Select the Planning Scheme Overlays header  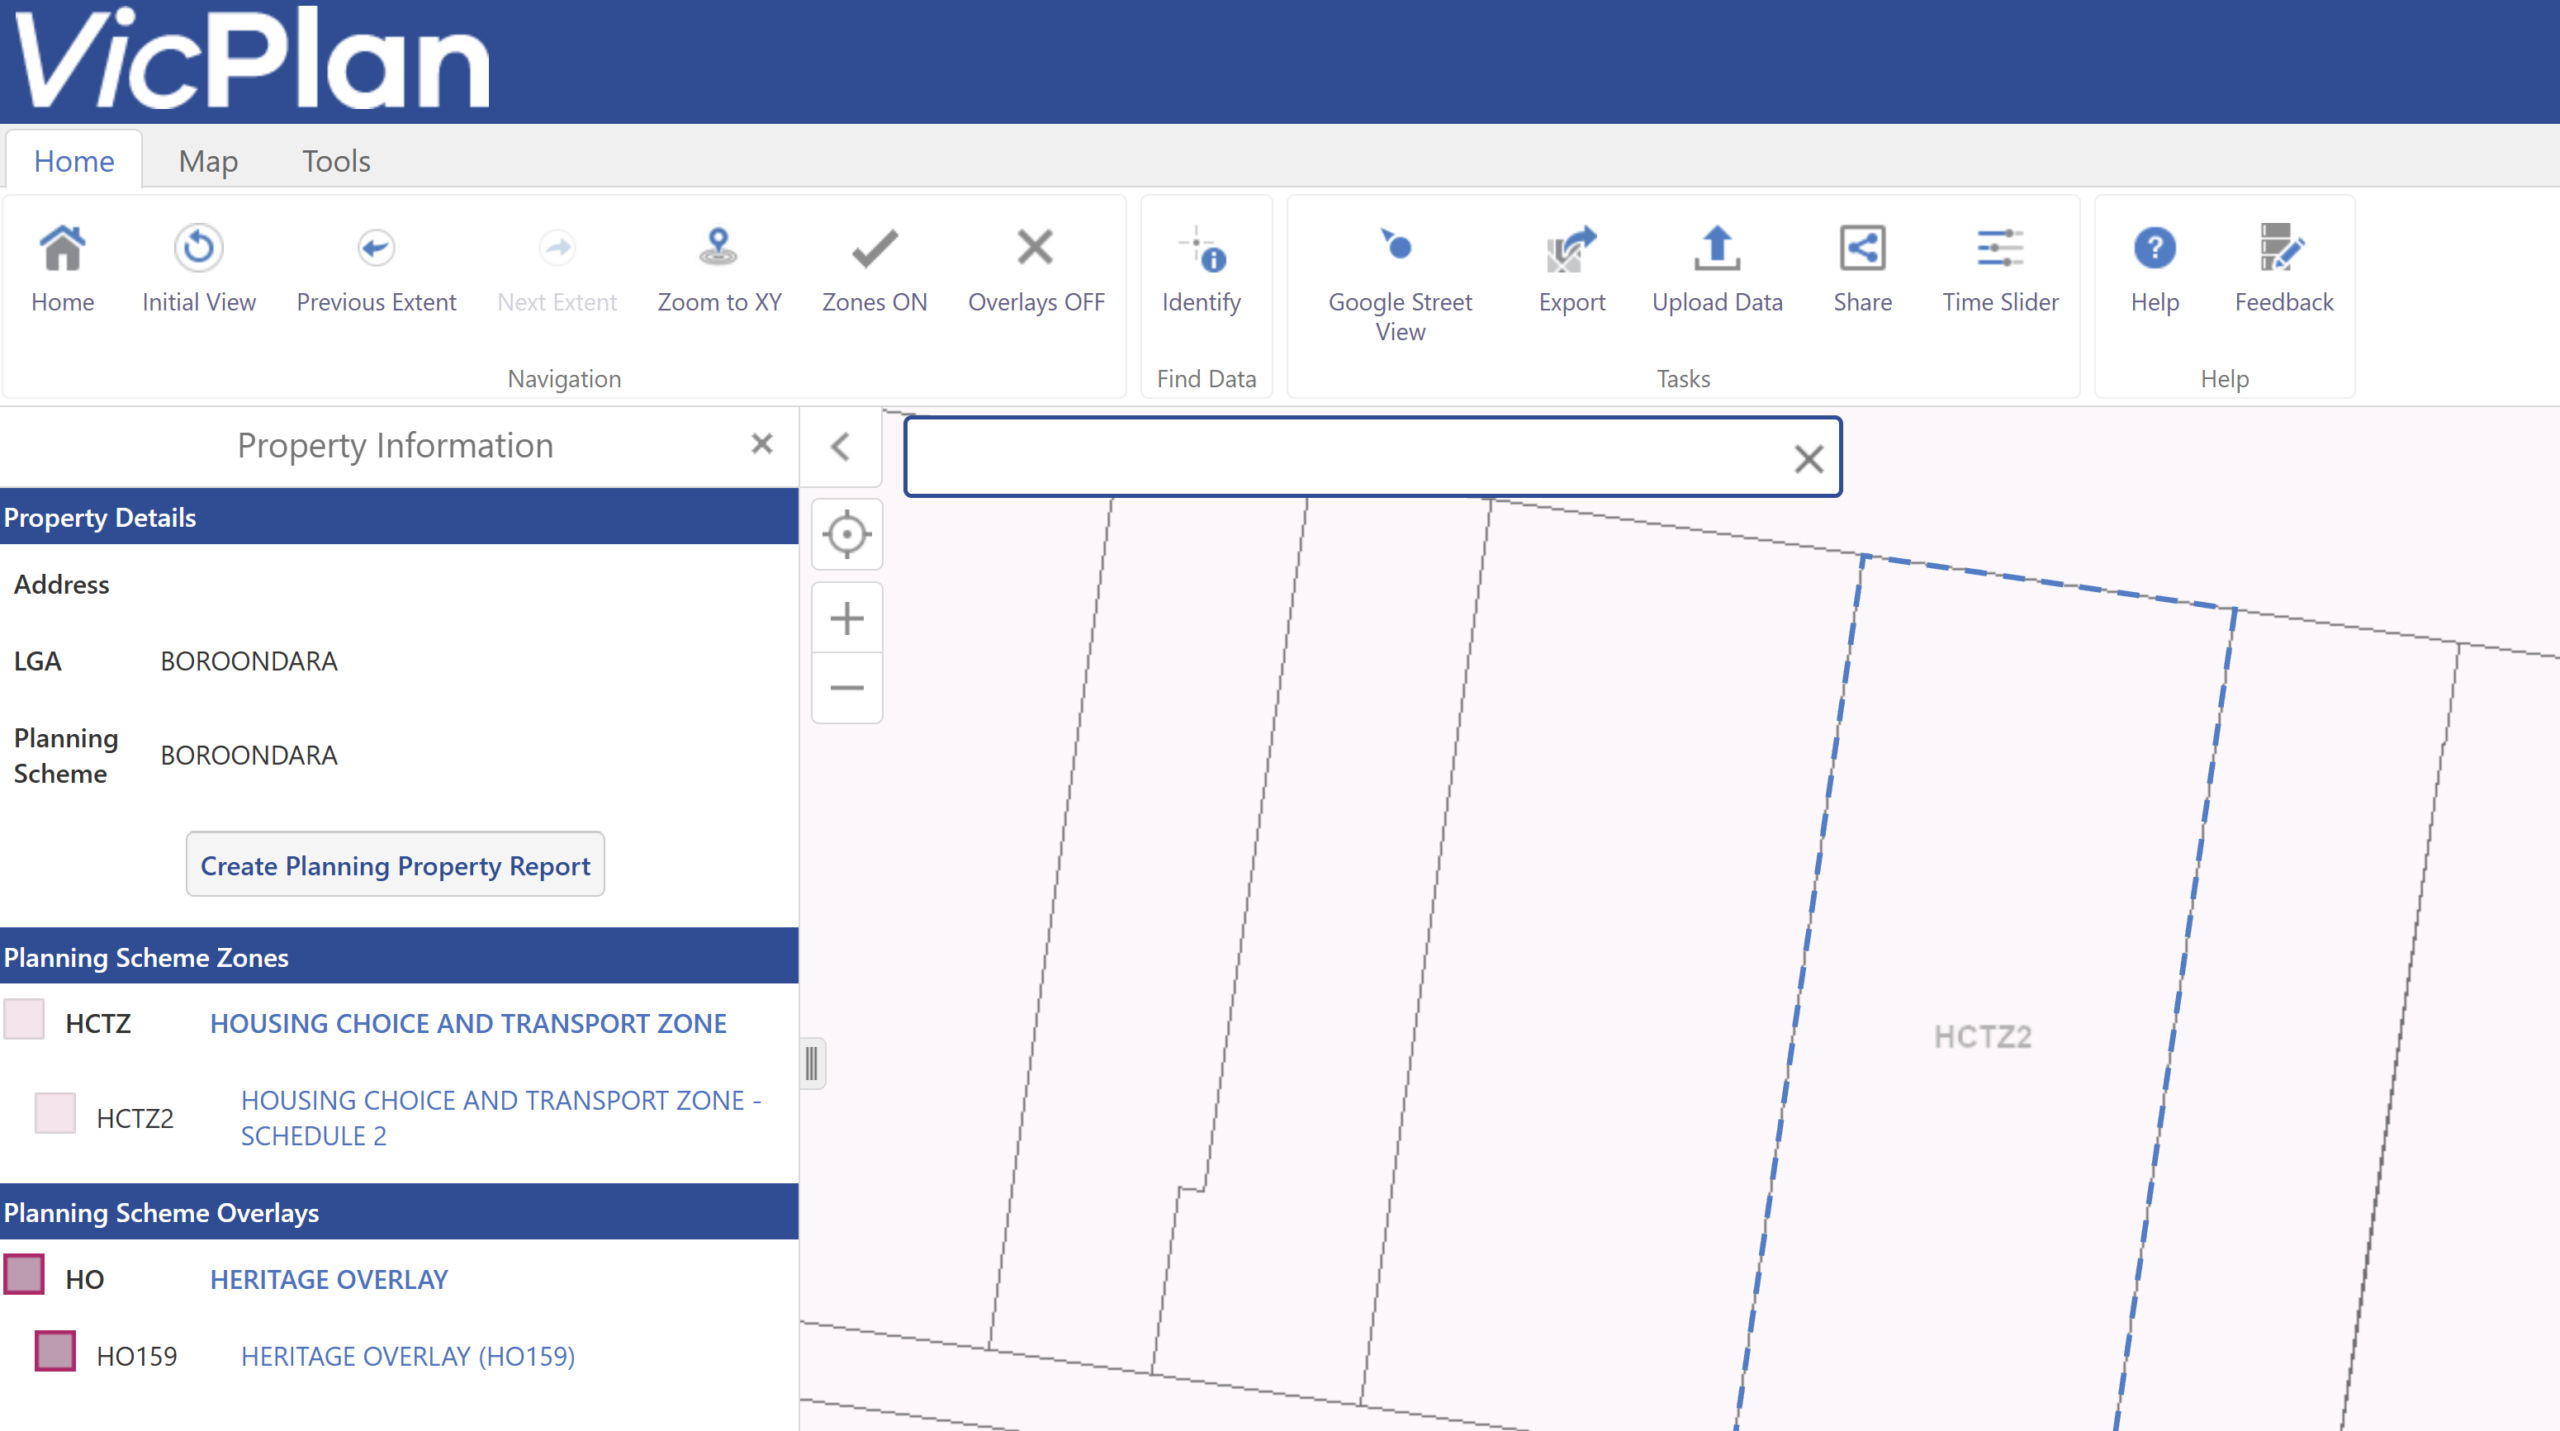pos(399,1212)
